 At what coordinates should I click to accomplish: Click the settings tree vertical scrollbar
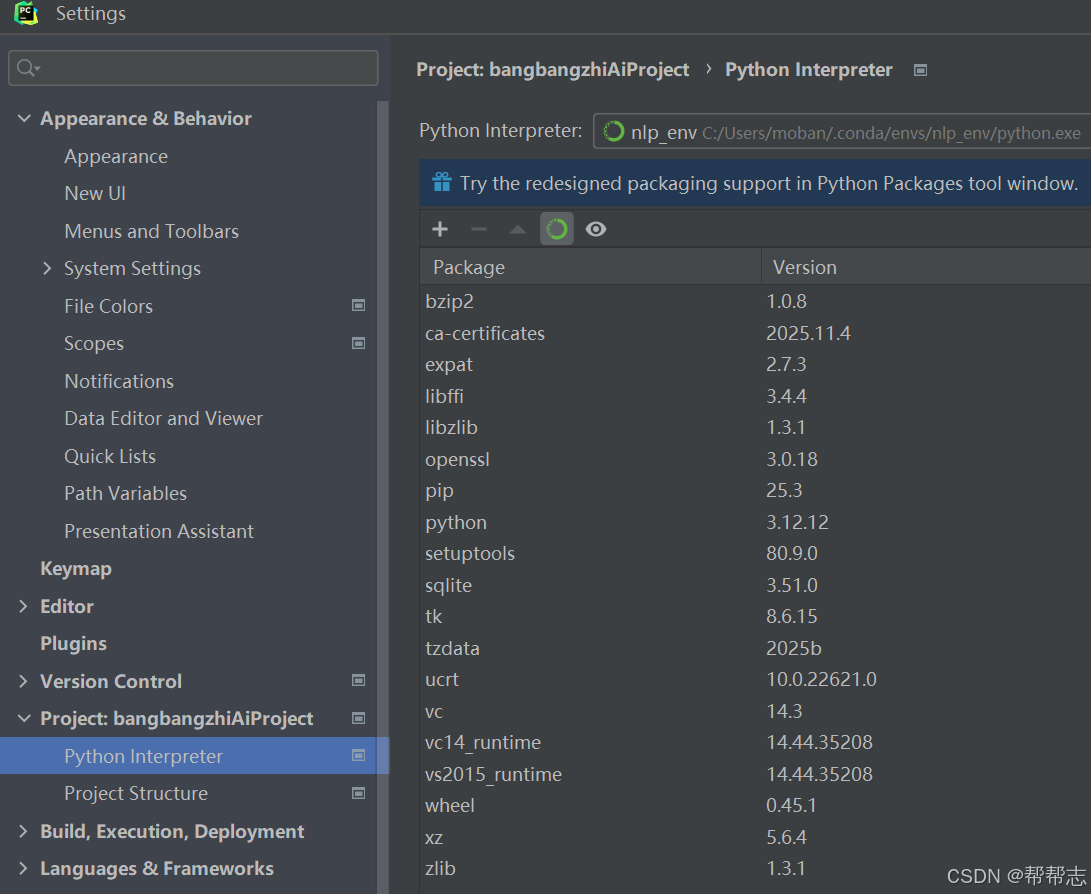tap(382, 497)
